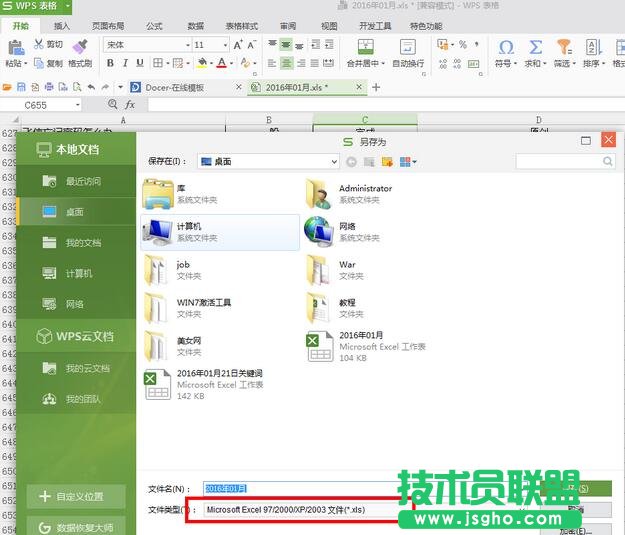Open the font name dropdown

click(187, 45)
